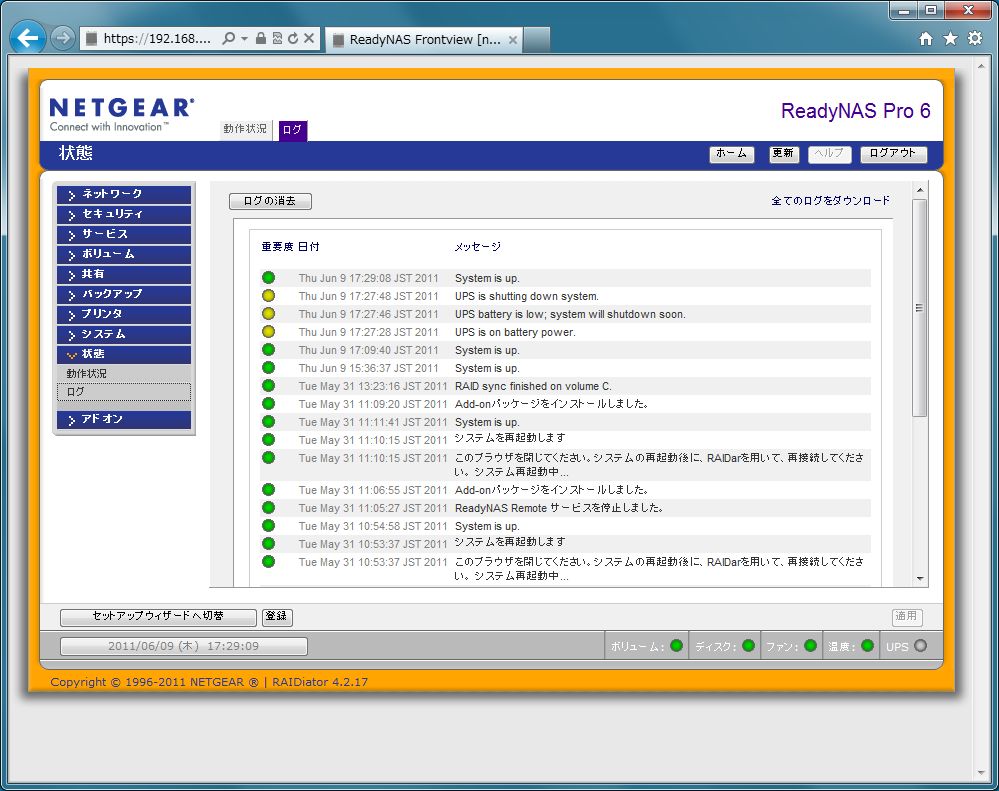Click the browser home icon
This screenshot has width=999, height=791.
coord(926,39)
